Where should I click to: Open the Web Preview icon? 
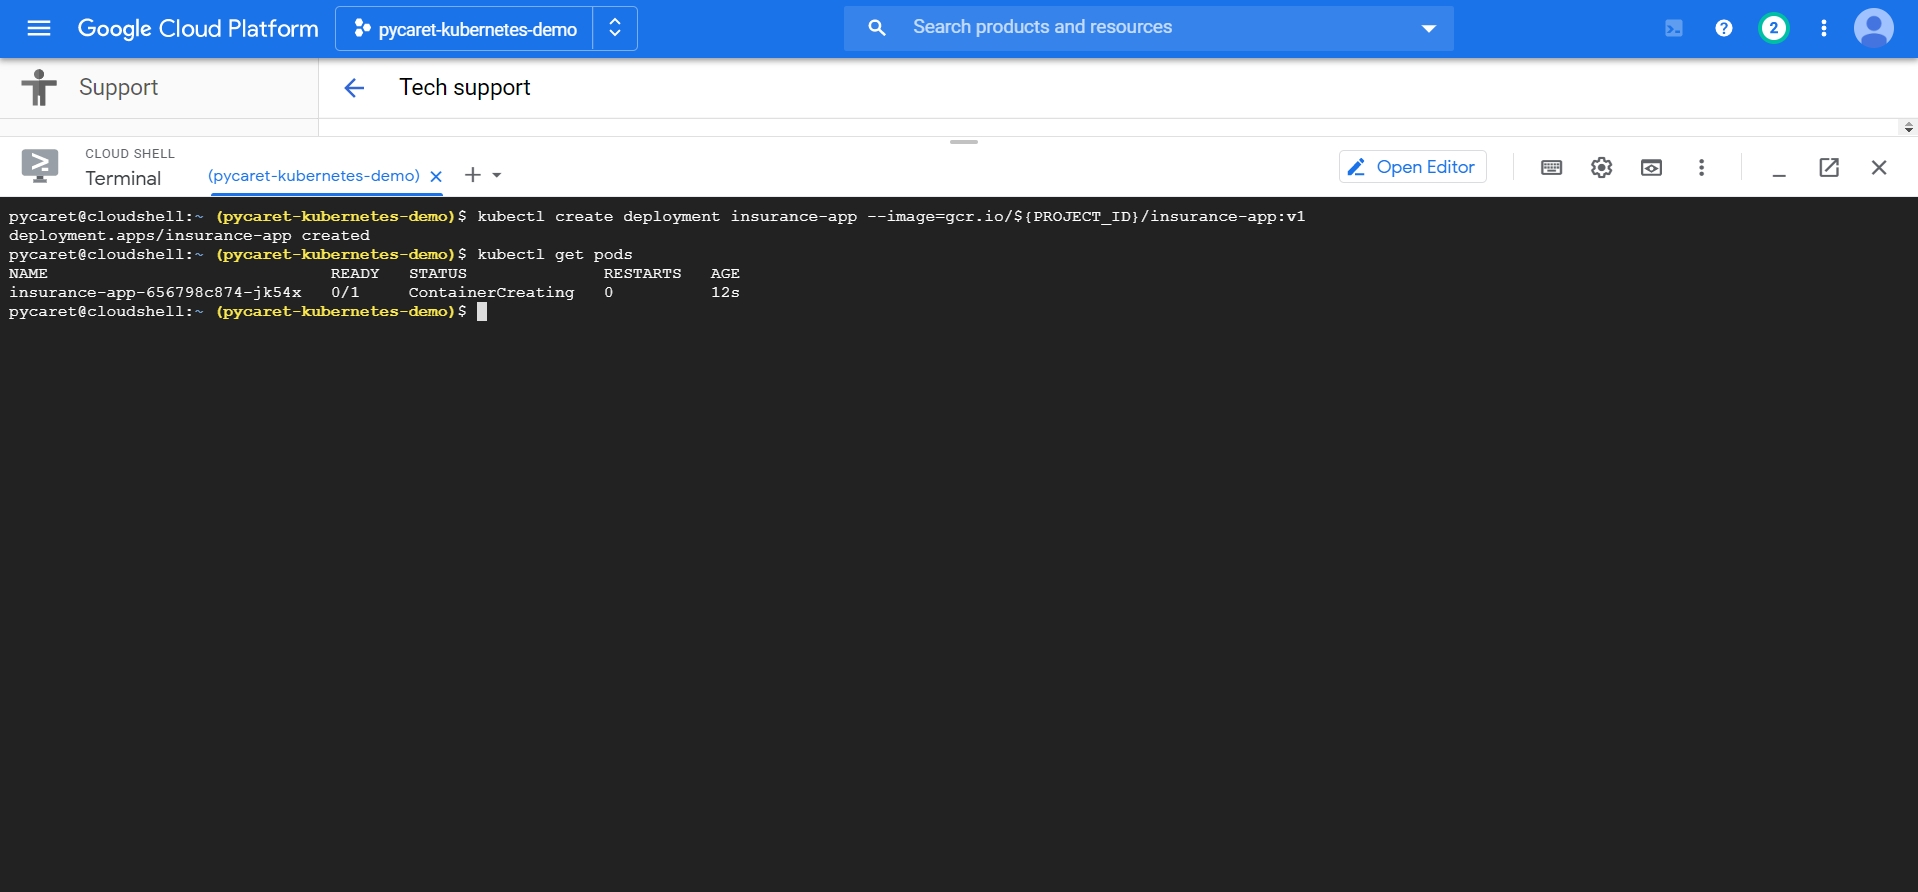[1651, 167]
